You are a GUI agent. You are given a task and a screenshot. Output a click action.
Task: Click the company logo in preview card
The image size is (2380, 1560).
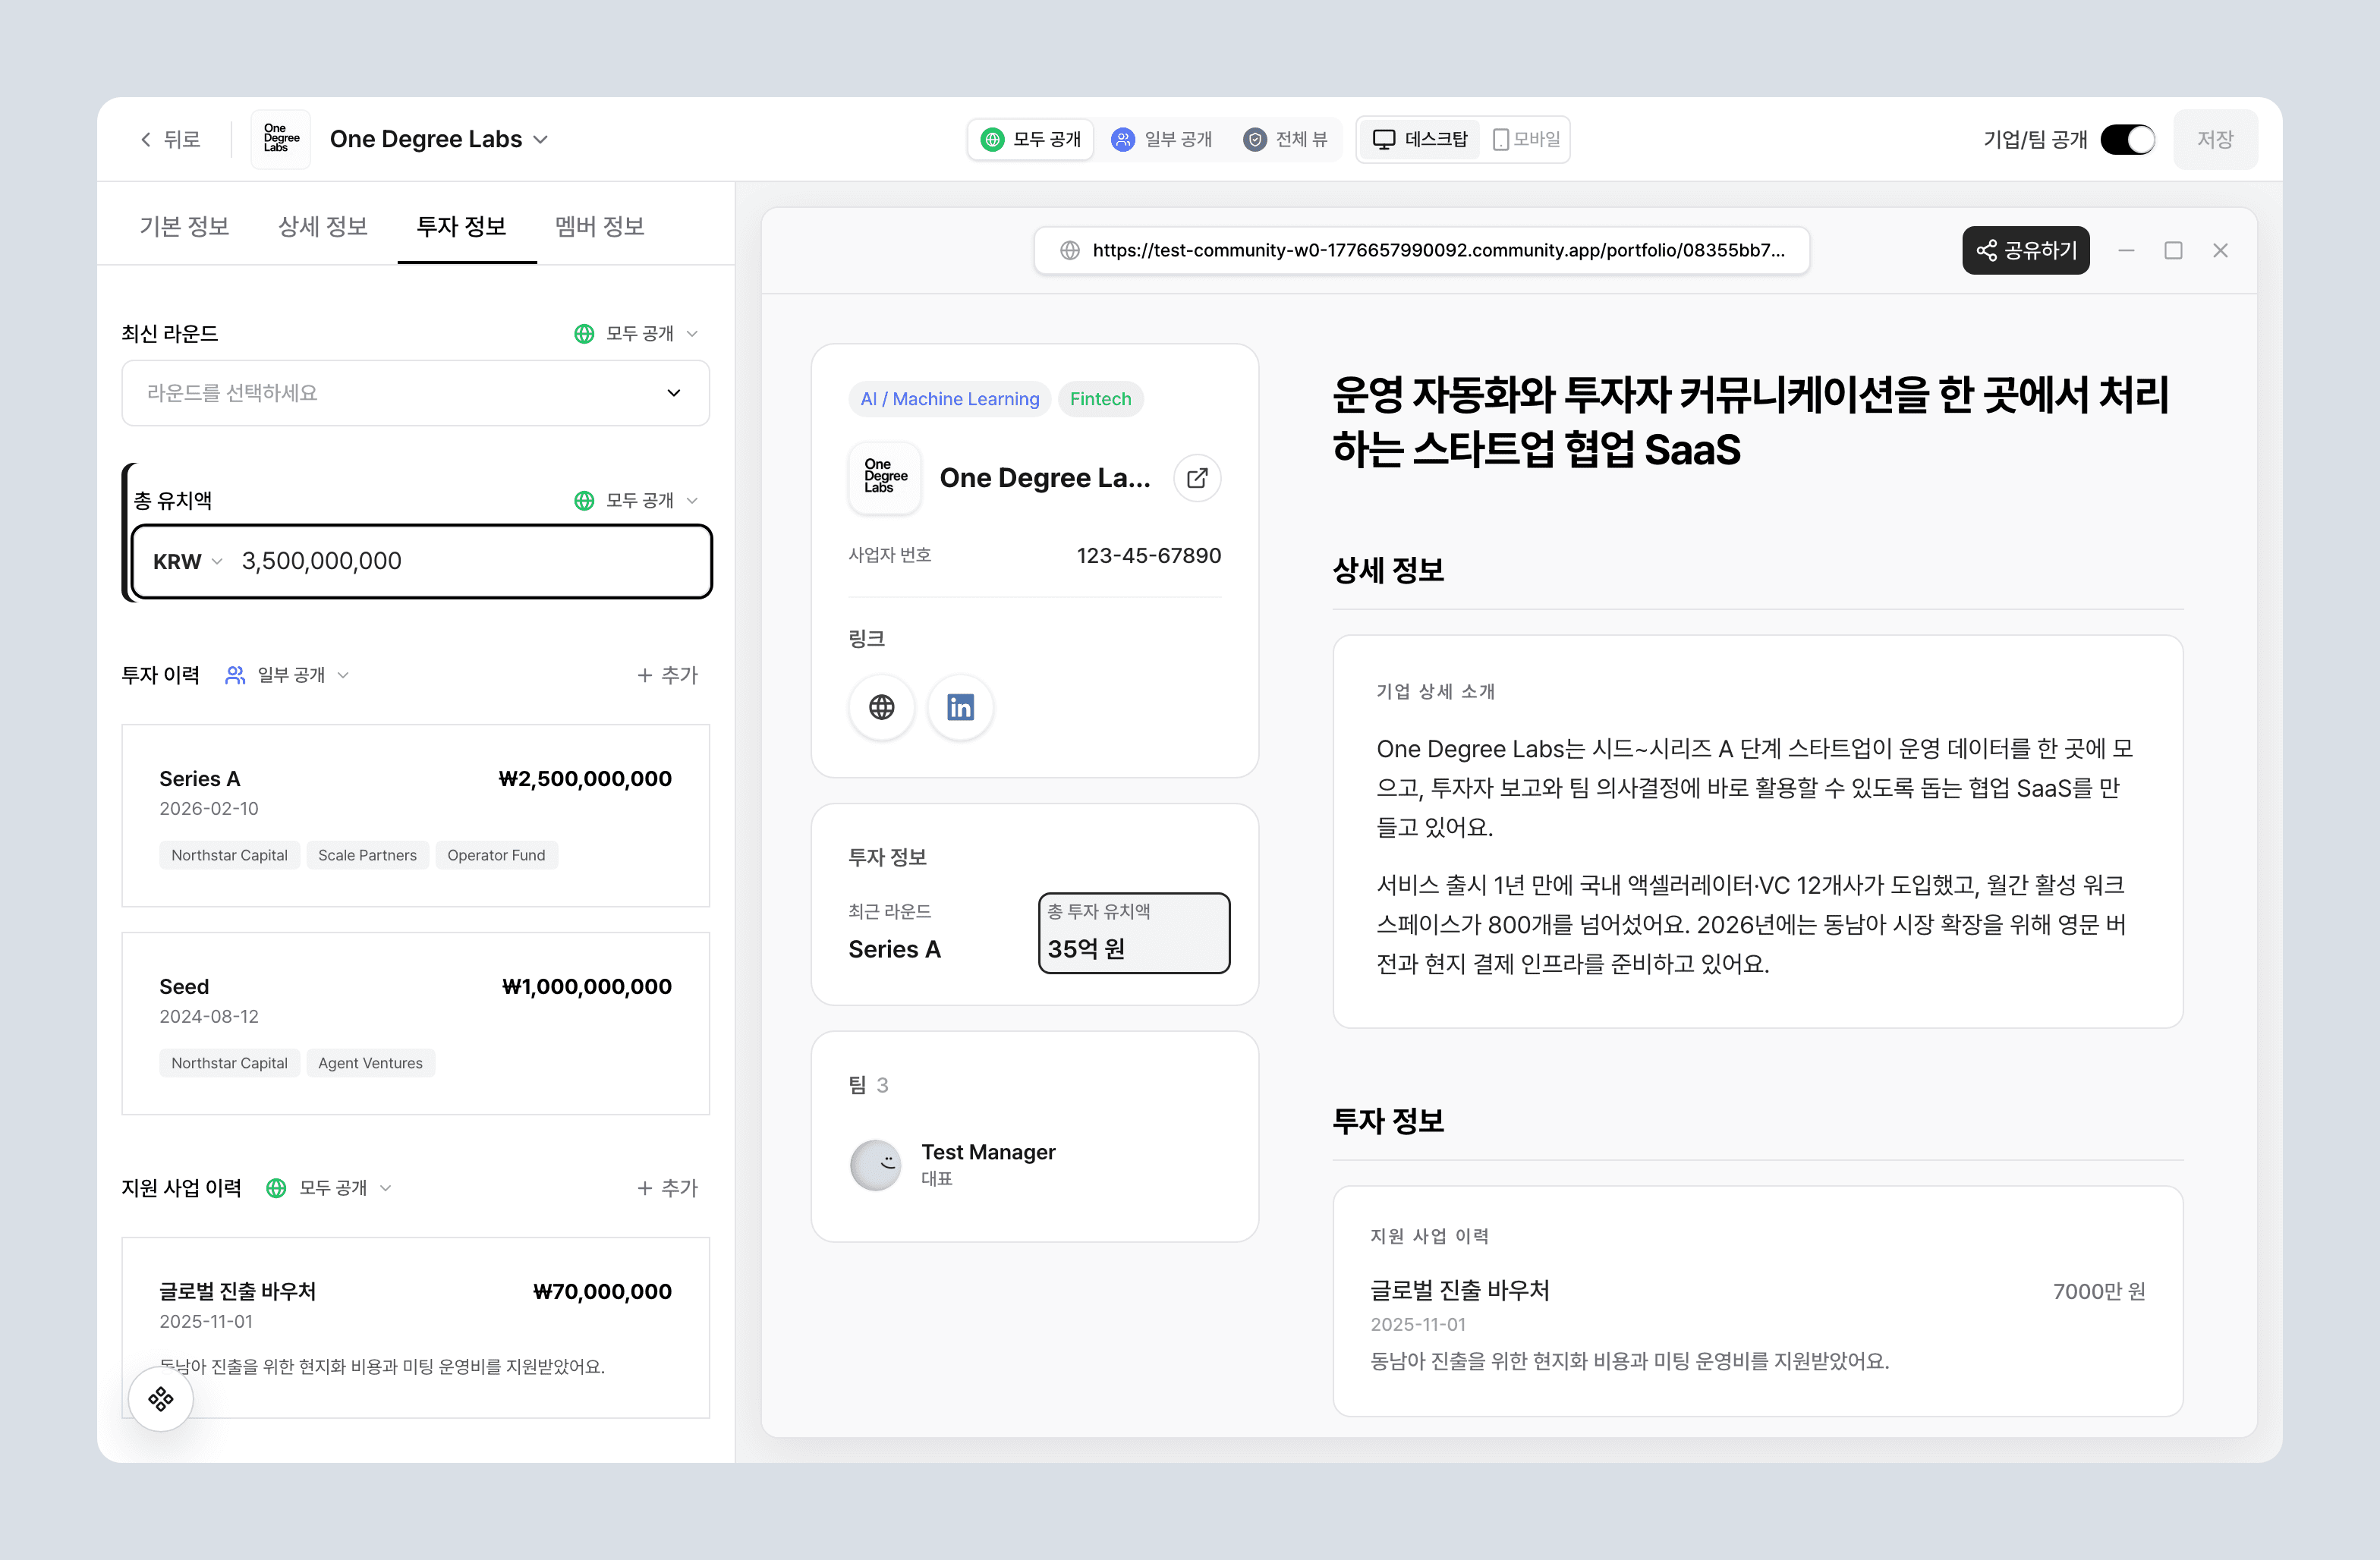point(884,478)
